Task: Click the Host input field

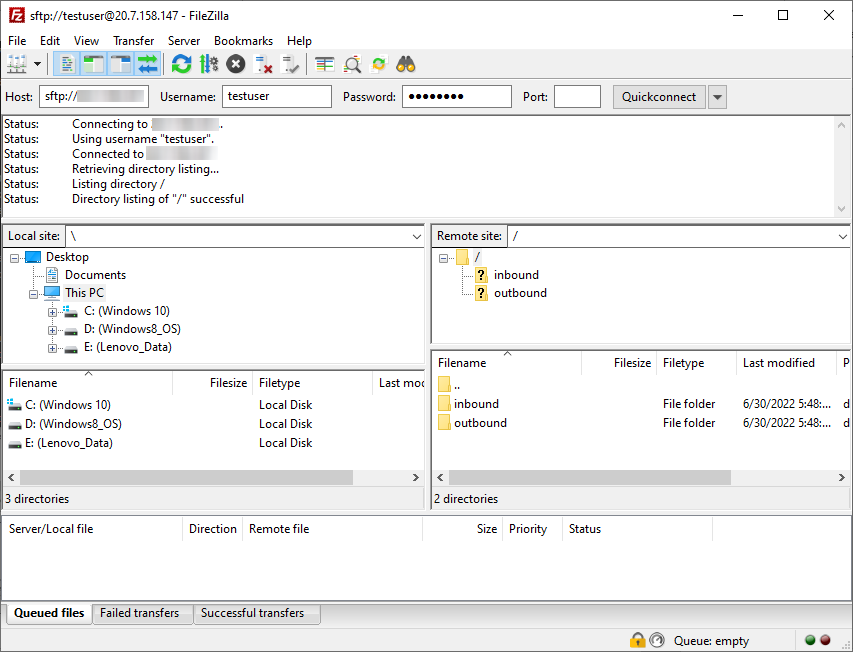Action: [94, 97]
